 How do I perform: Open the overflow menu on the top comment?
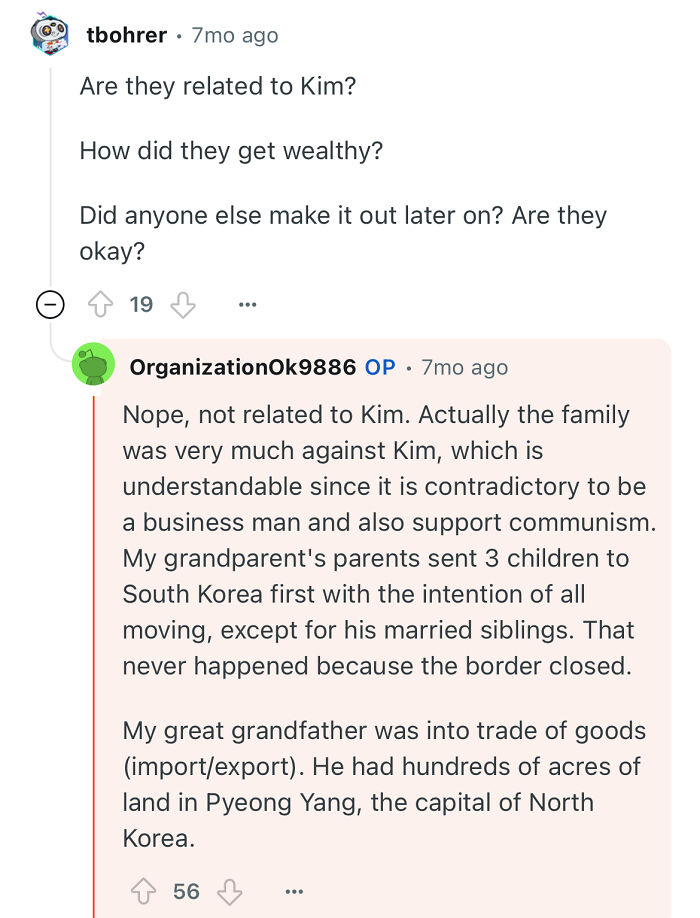pyautogui.click(x=247, y=305)
